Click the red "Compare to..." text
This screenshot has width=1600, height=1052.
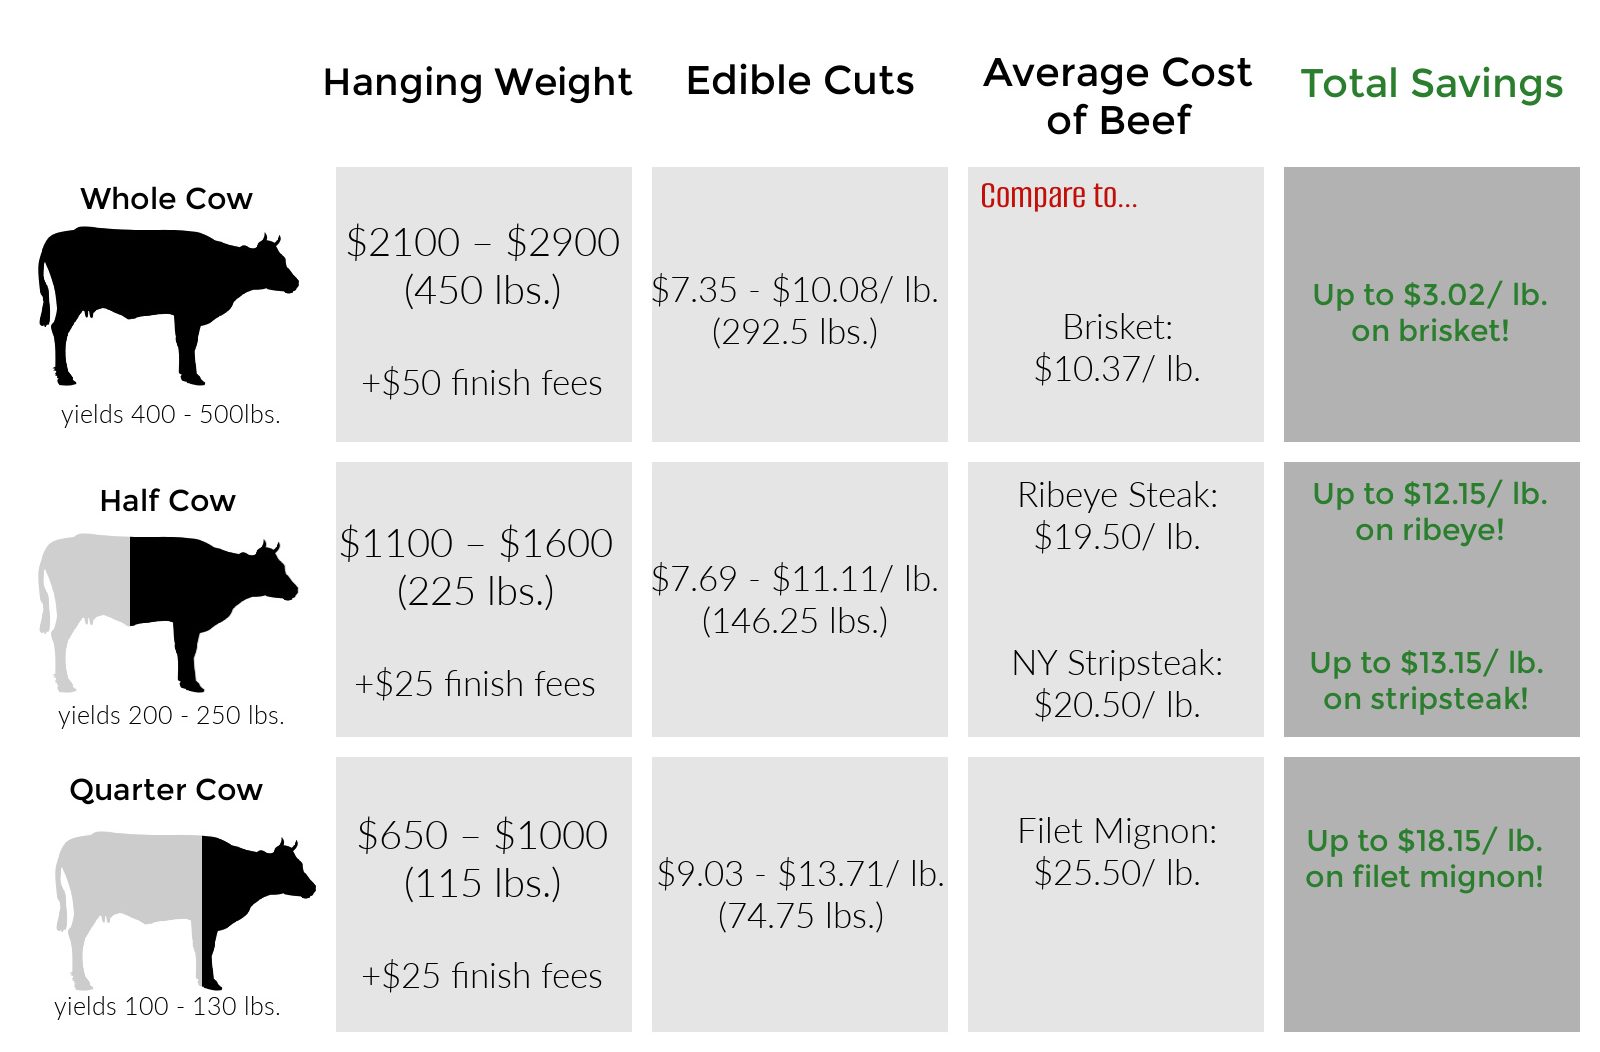click(x=1058, y=196)
